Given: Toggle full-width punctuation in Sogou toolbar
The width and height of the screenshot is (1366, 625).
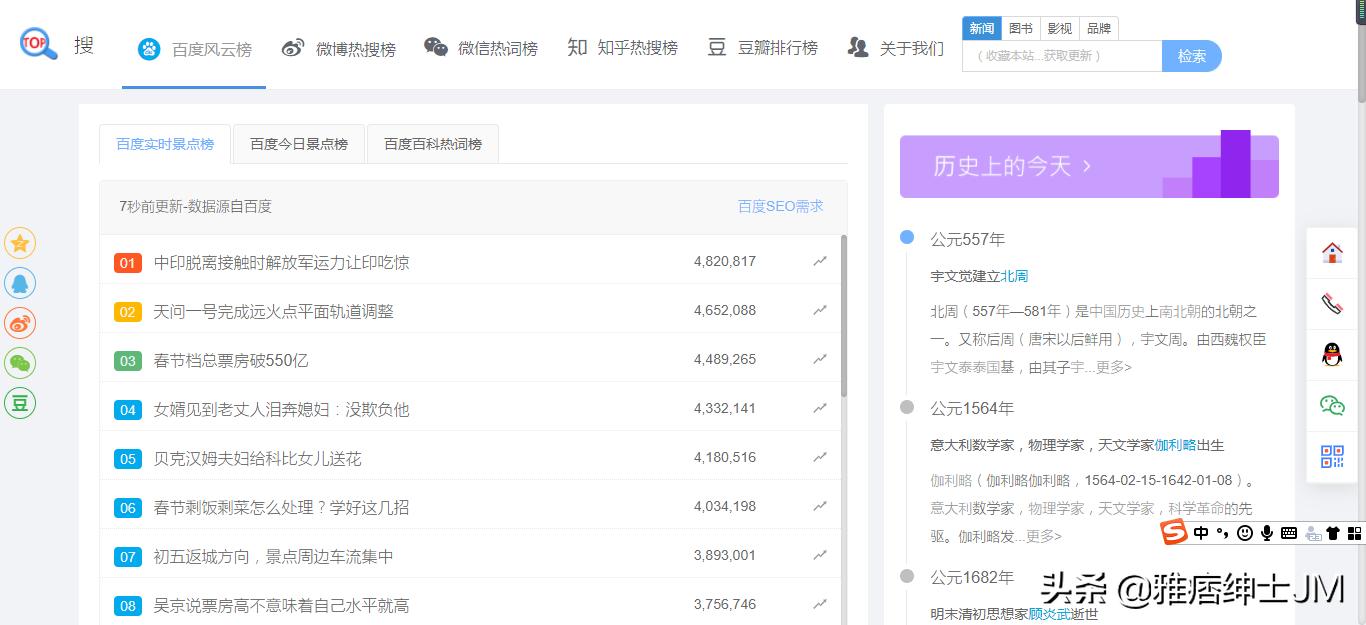Looking at the screenshot, I should [1222, 533].
